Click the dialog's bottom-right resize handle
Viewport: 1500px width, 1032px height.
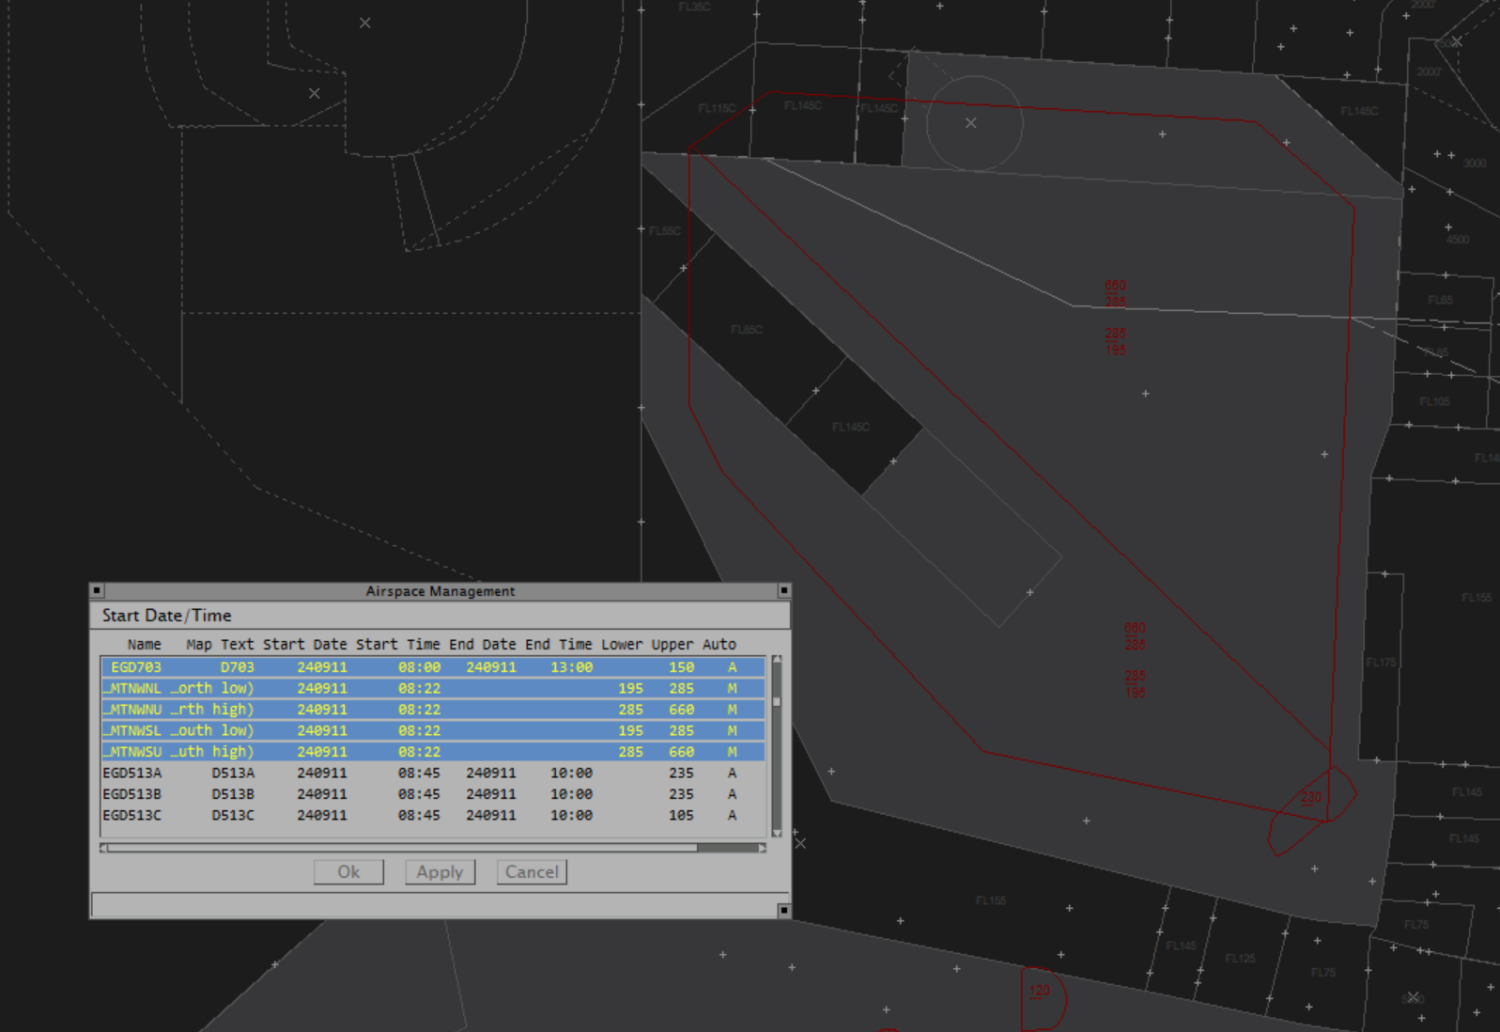[x=784, y=910]
